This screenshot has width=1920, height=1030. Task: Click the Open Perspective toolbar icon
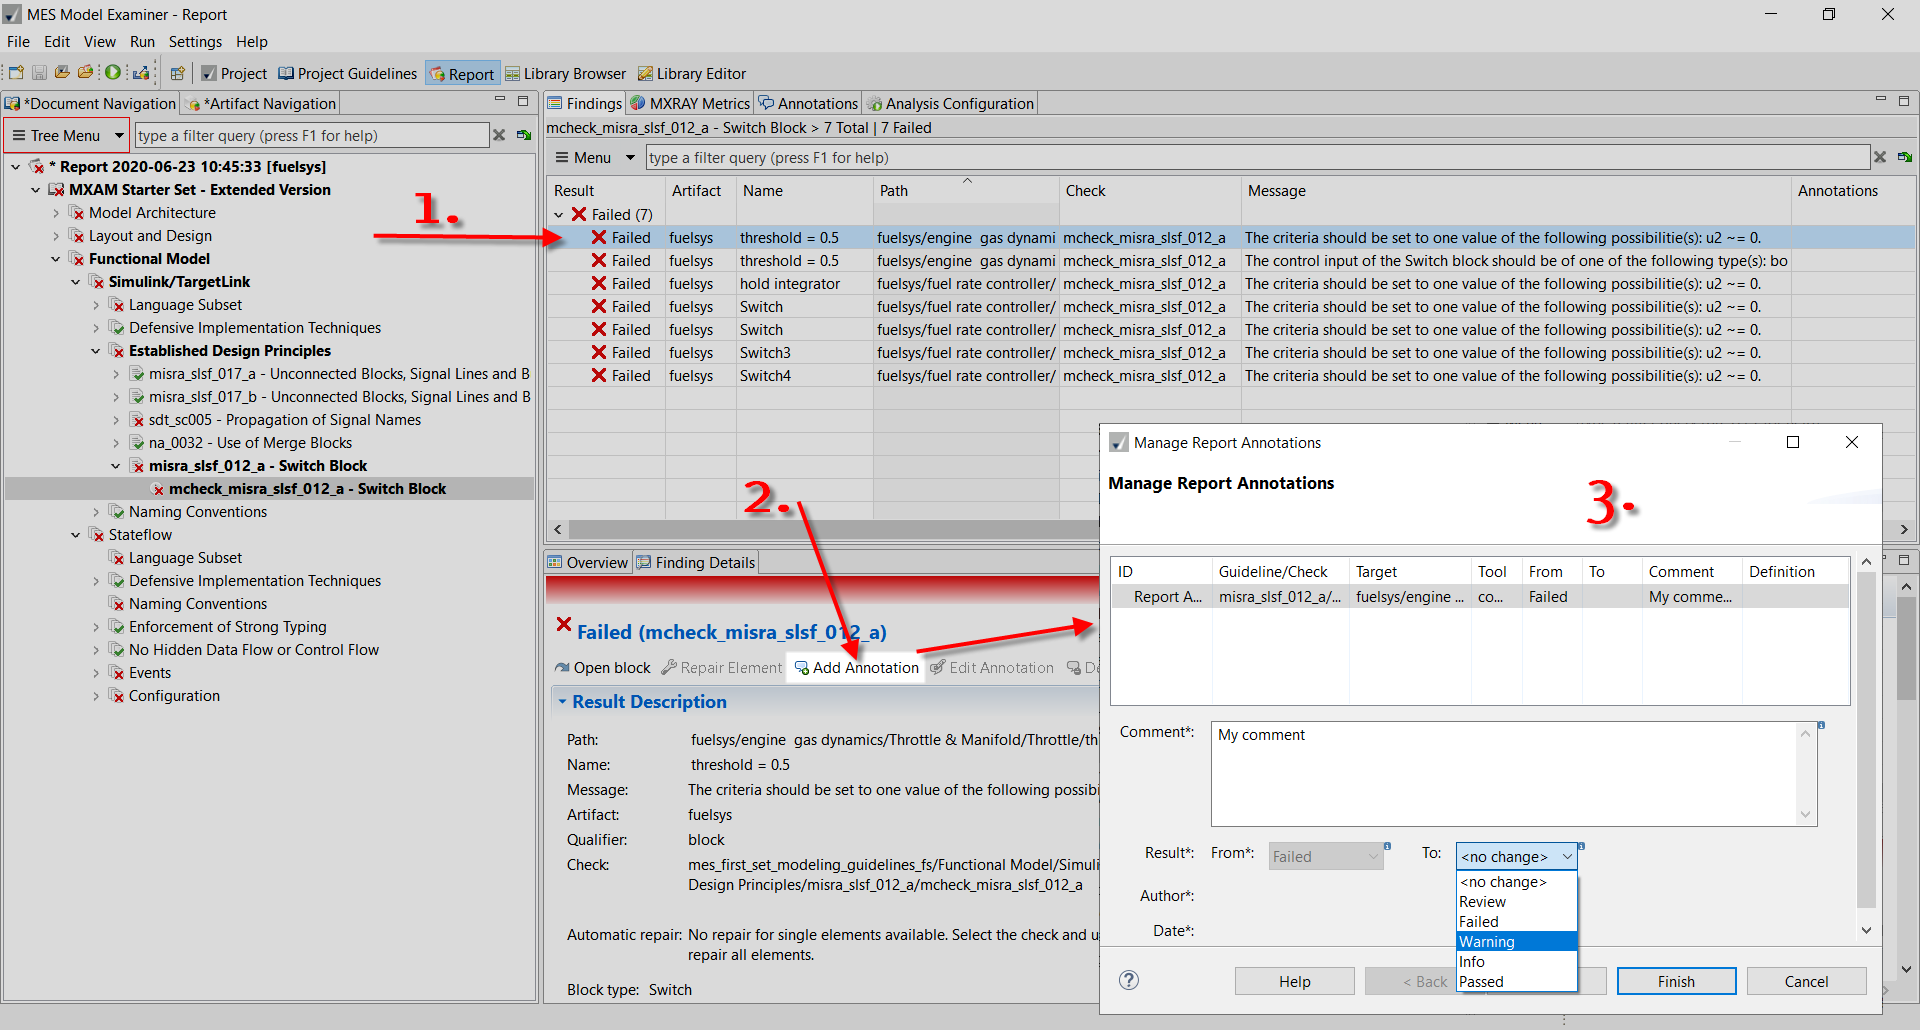click(178, 73)
